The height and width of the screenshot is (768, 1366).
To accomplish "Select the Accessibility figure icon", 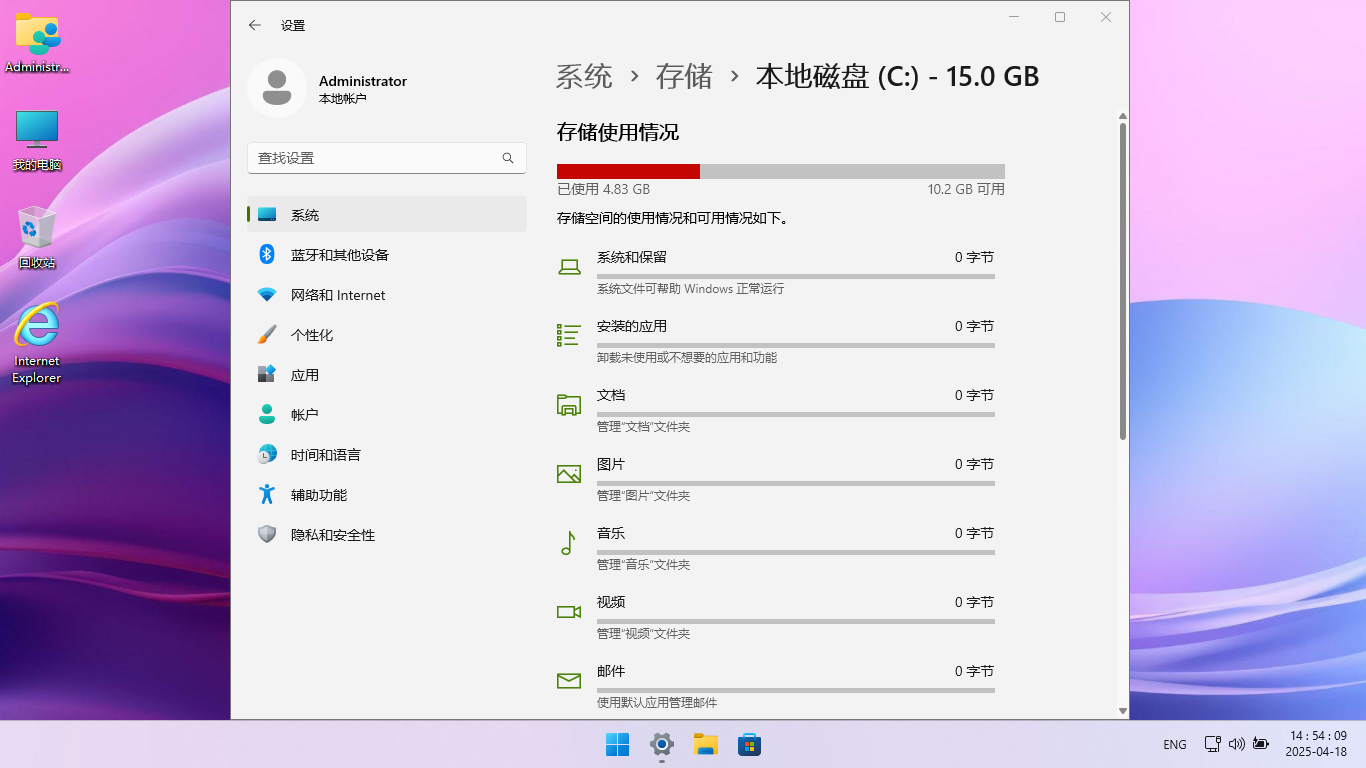I will pyautogui.click(x=267, y=494).
